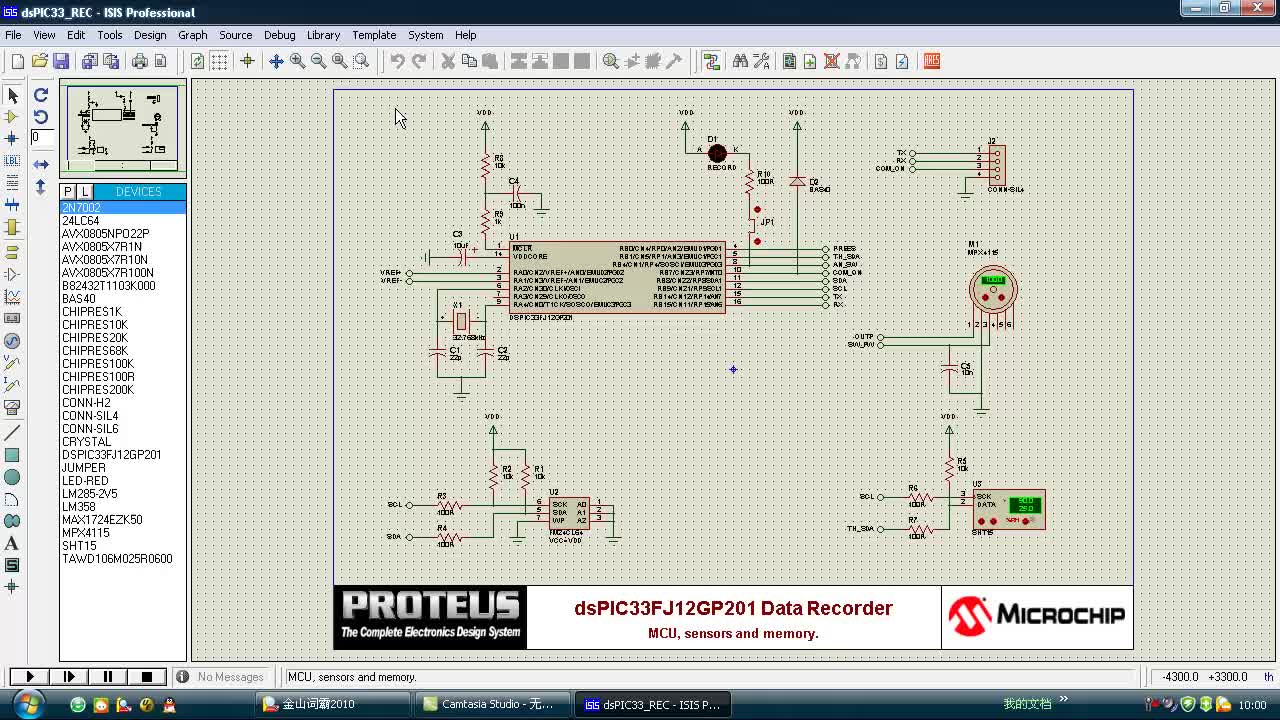This screenshot has height=720, width=1280.
Task: Add a new sheet
Action: coord(810,61)
